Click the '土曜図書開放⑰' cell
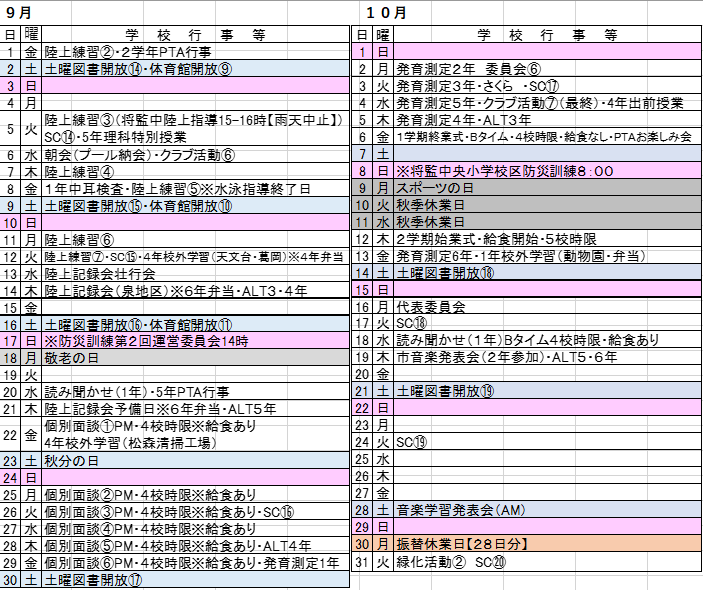The height and width of the screenshot is (590, 703). pos(195,580)
